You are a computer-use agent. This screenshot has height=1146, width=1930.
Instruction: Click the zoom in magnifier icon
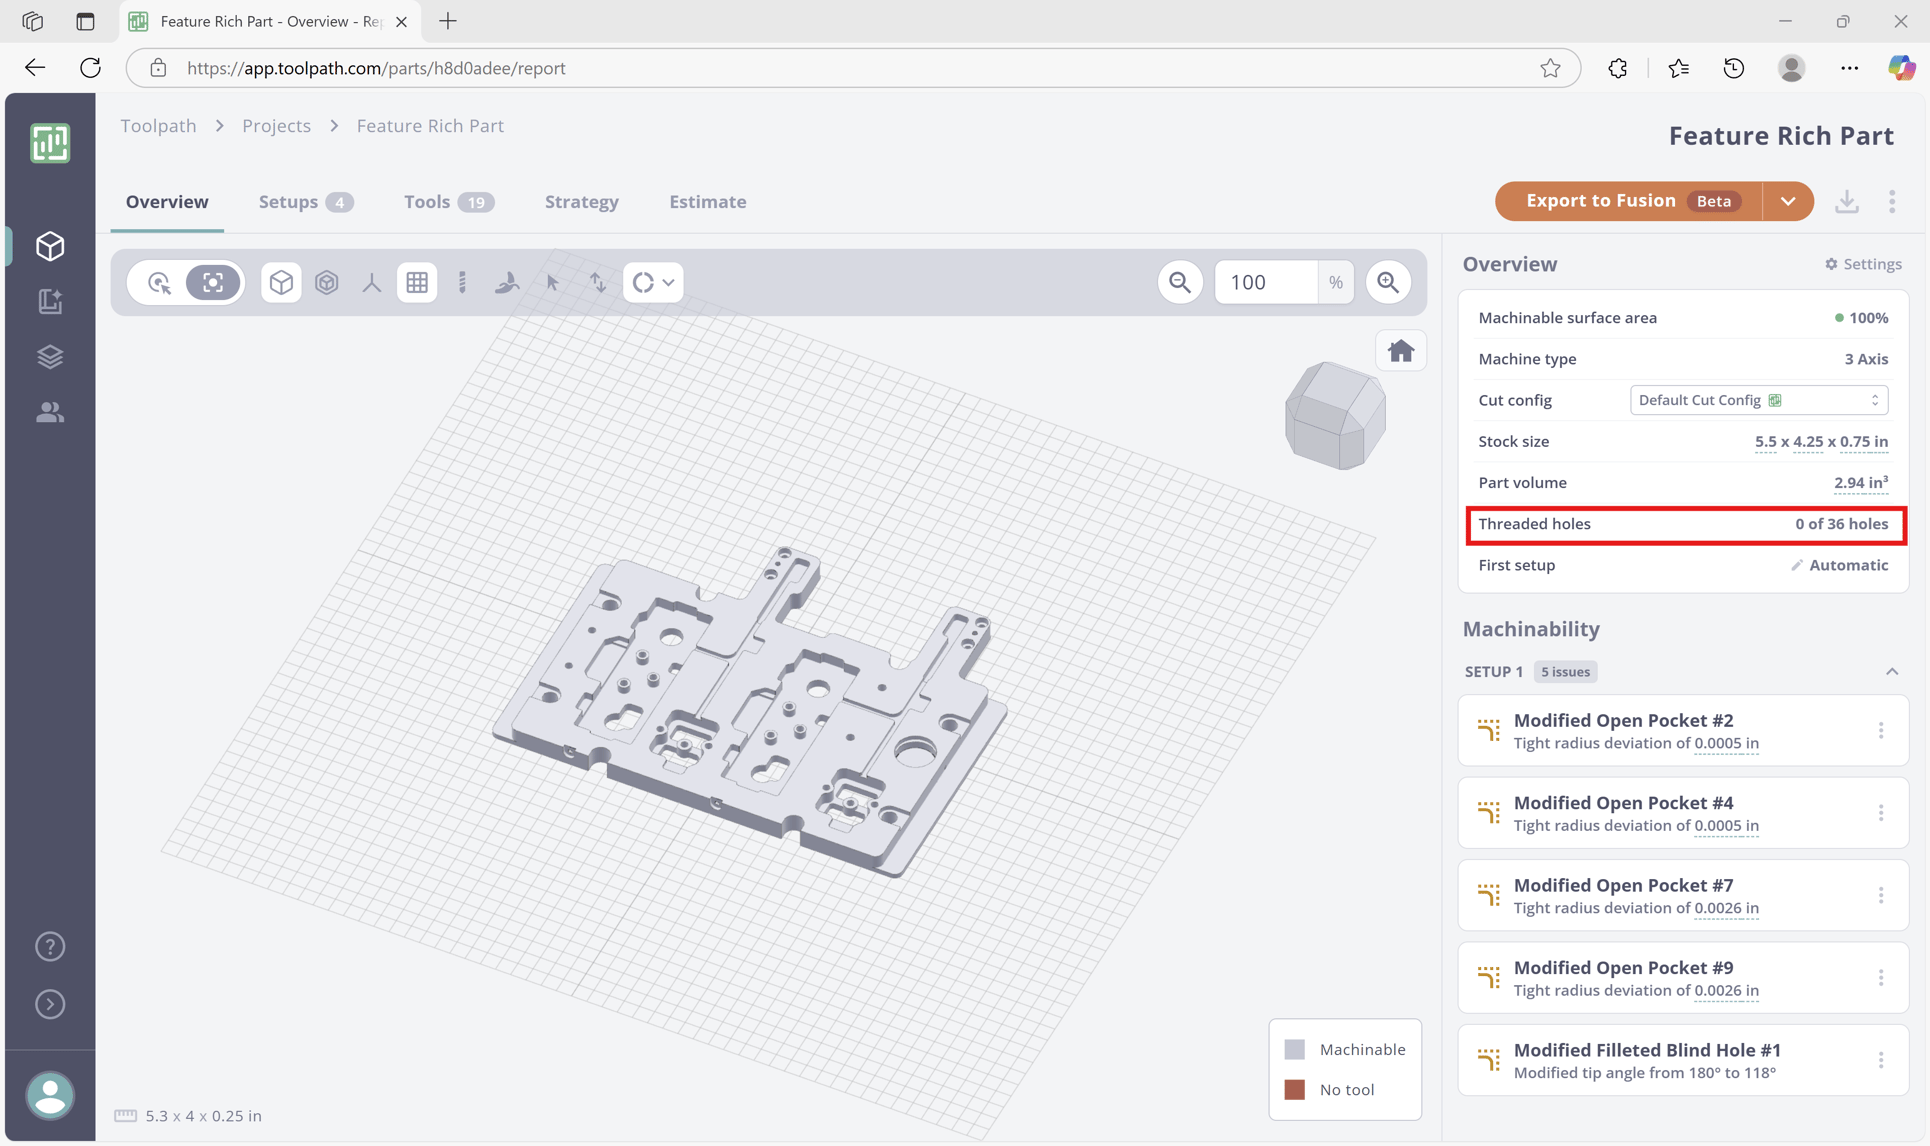coord(1388,283)
